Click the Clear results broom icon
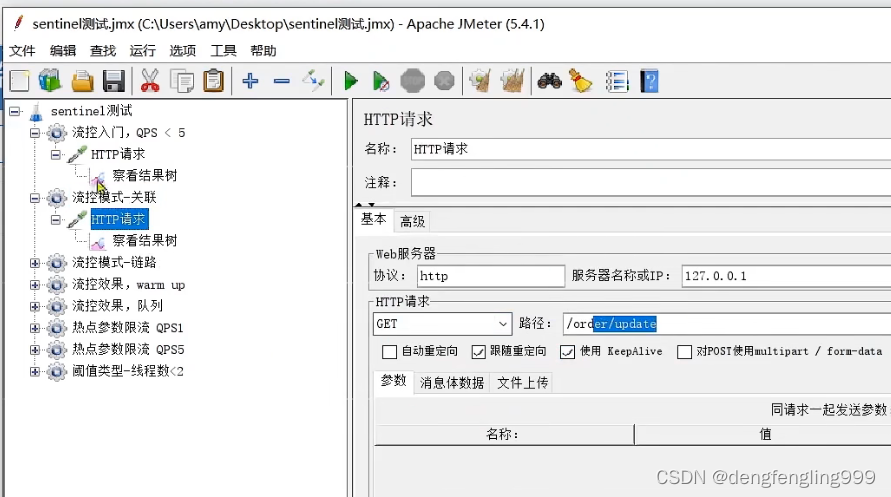This screenshot has width=891, height=497. (x=480, y=81)
